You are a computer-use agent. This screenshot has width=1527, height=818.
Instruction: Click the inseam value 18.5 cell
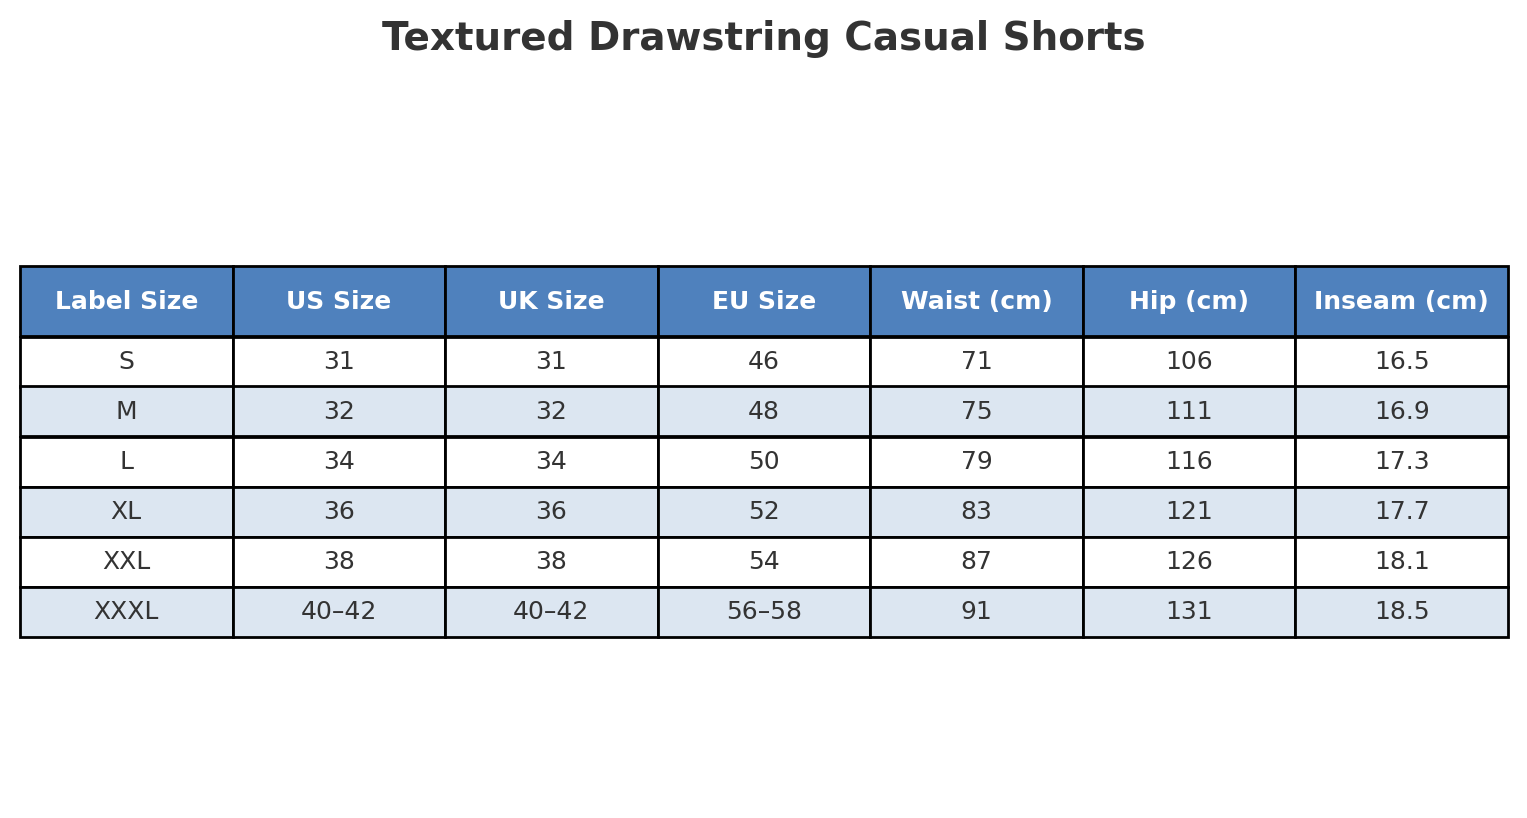coord(1401,612)
